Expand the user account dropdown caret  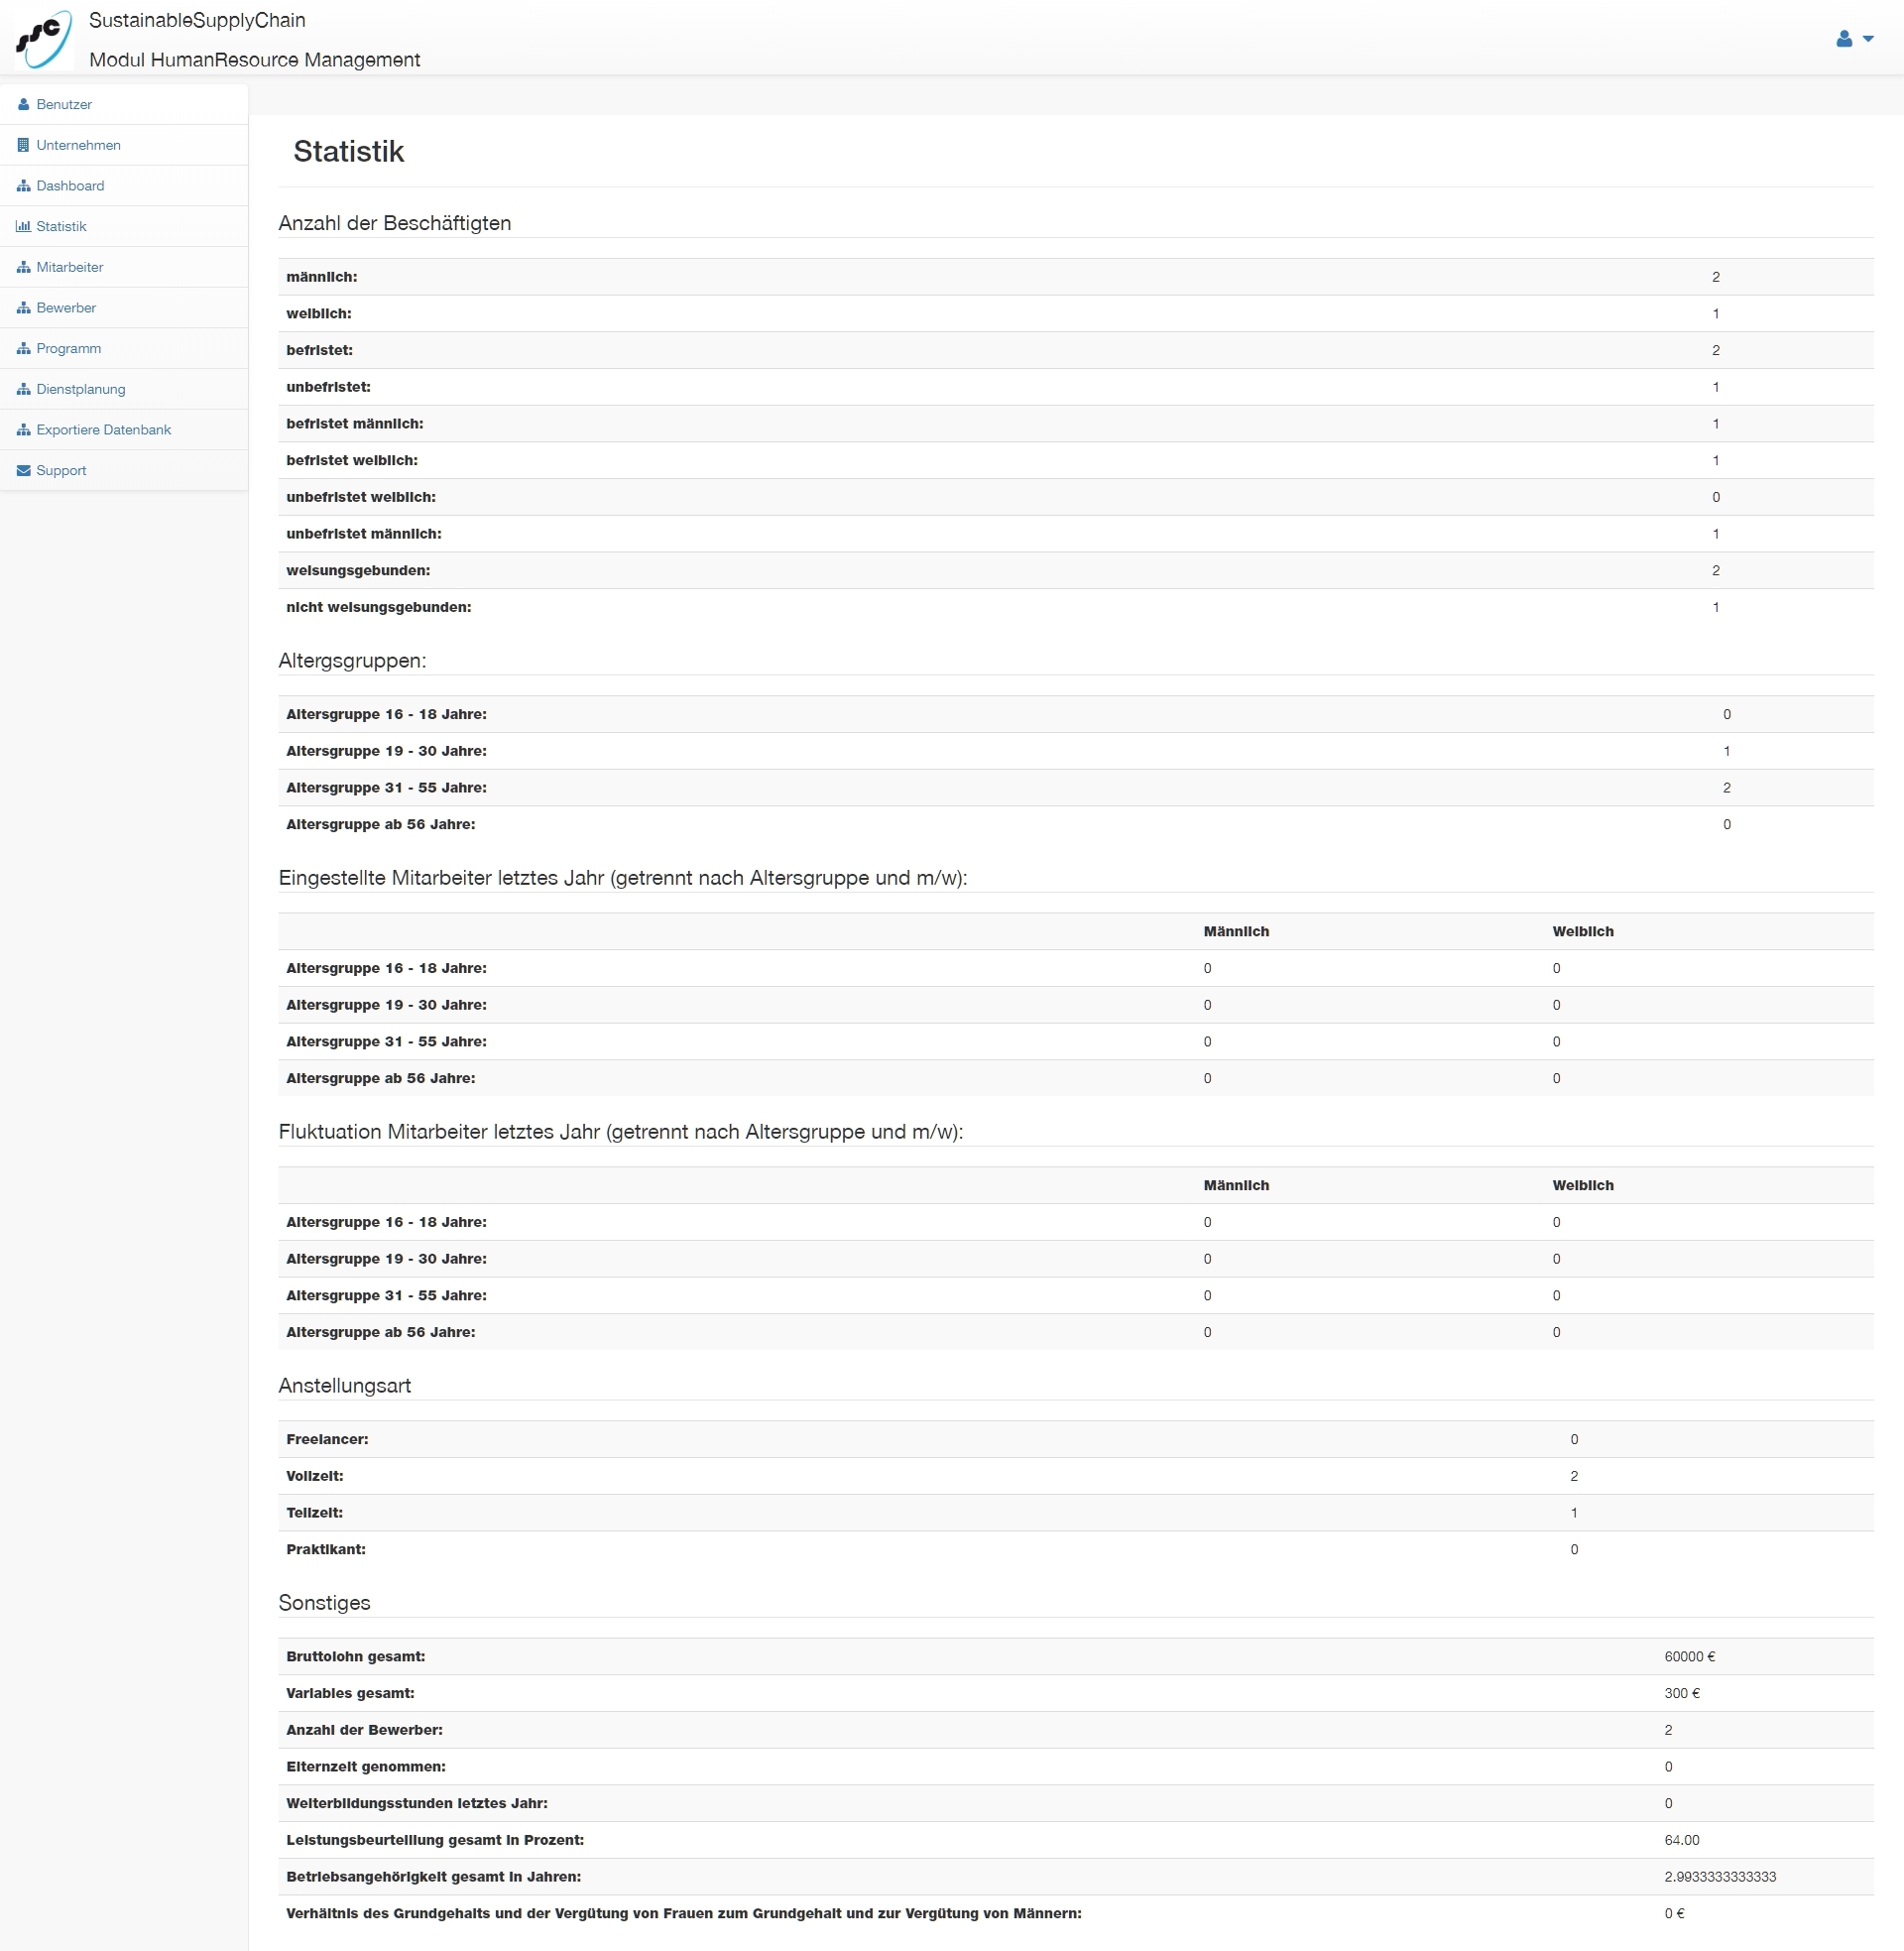(1868, 39)
